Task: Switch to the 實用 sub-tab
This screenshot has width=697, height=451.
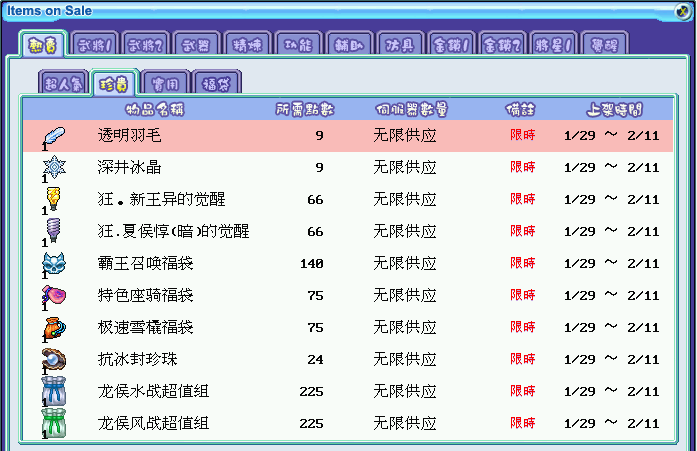Action: pyautogui.click(x=165, y=84)
